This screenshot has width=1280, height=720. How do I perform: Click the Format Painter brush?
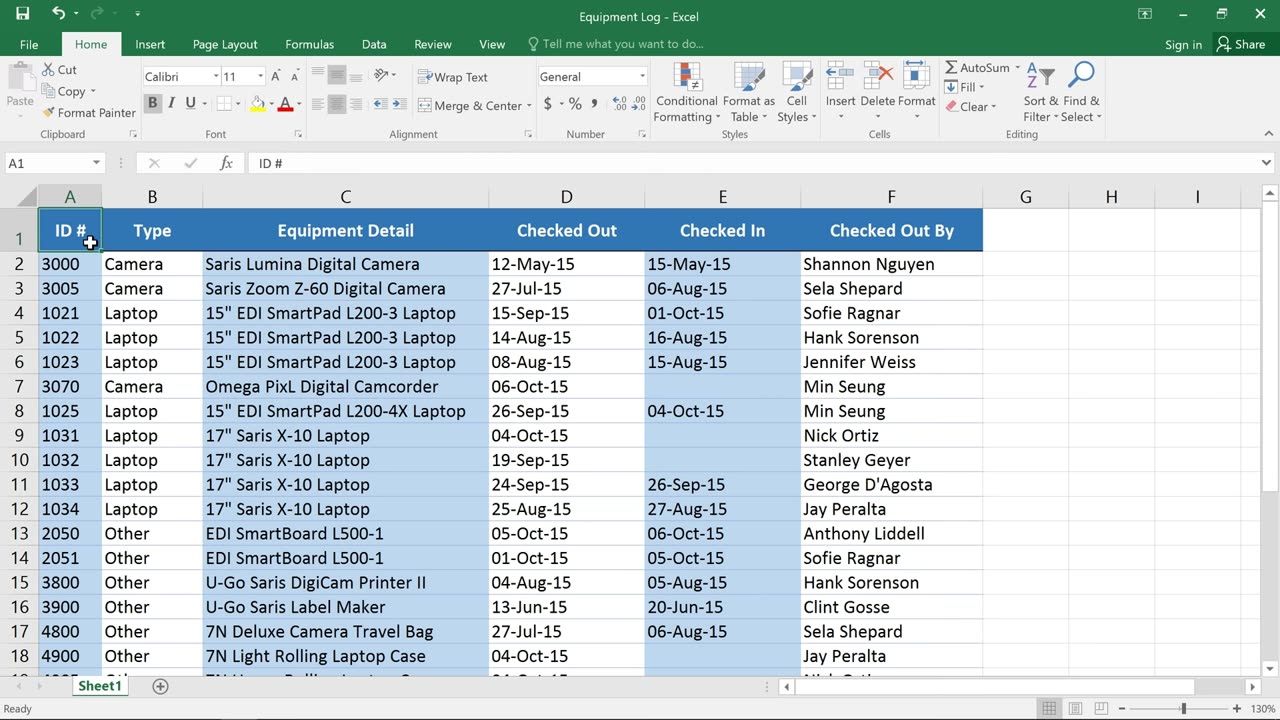(48, 113)
